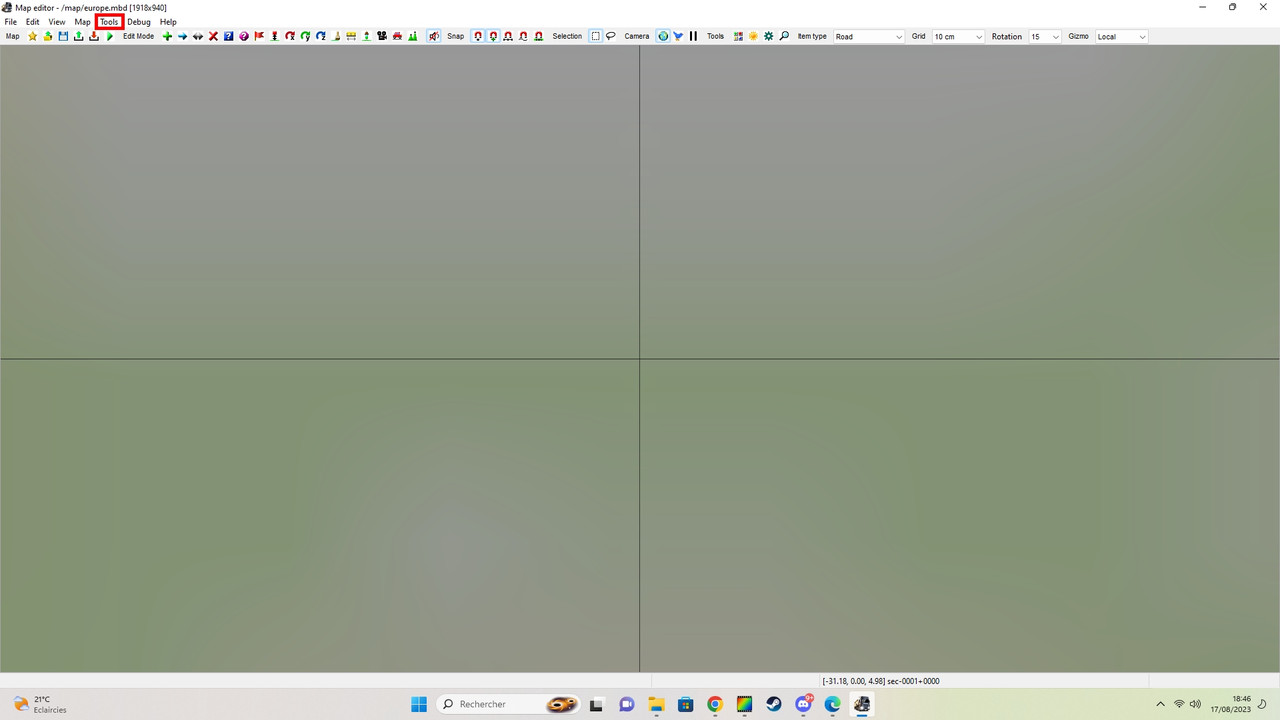Open the Help menu

[x=168, y=22]
